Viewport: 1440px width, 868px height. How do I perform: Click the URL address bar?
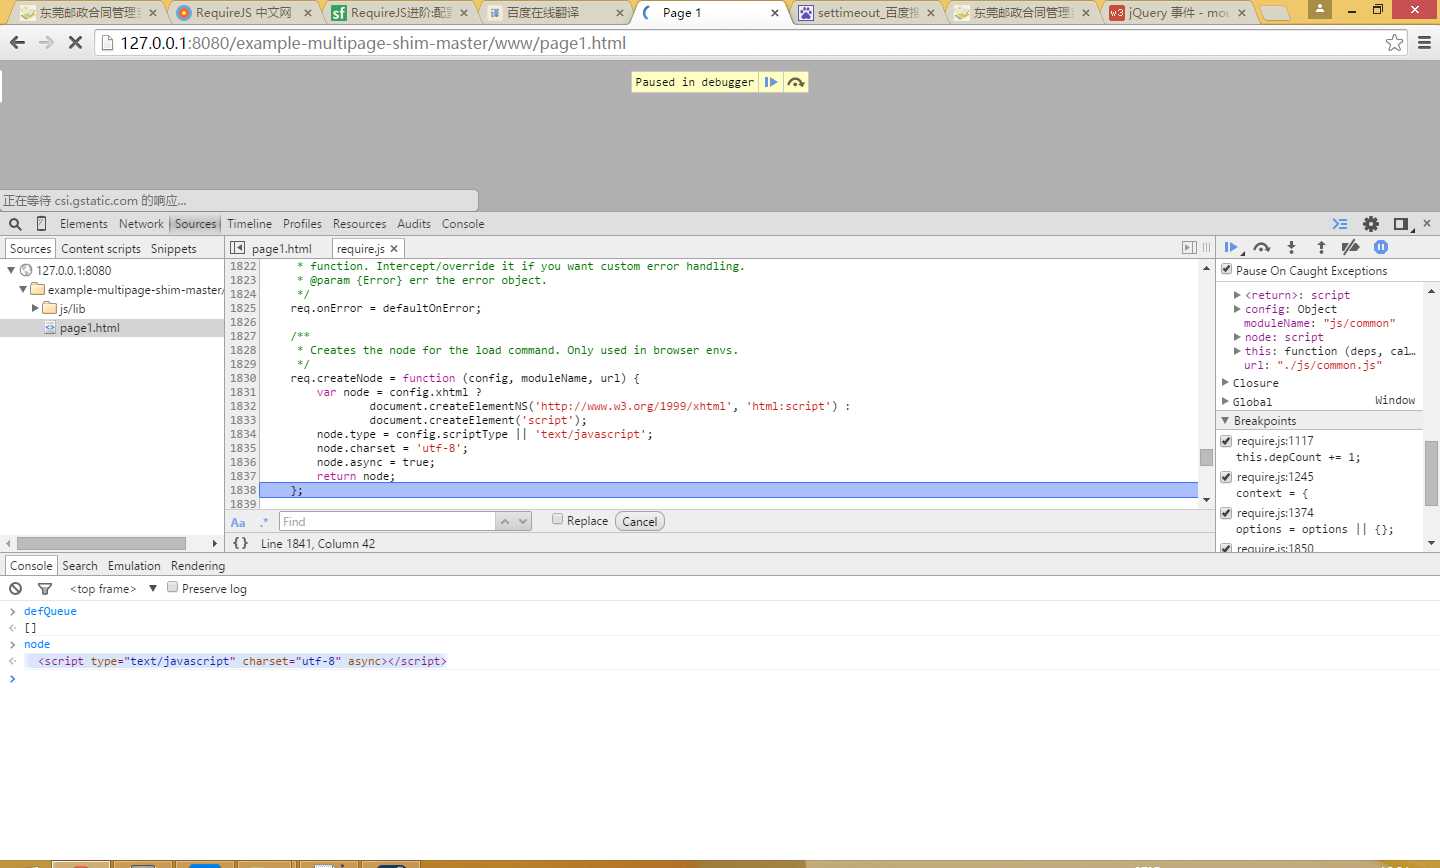pyautogui.click(x=750, y=43)
